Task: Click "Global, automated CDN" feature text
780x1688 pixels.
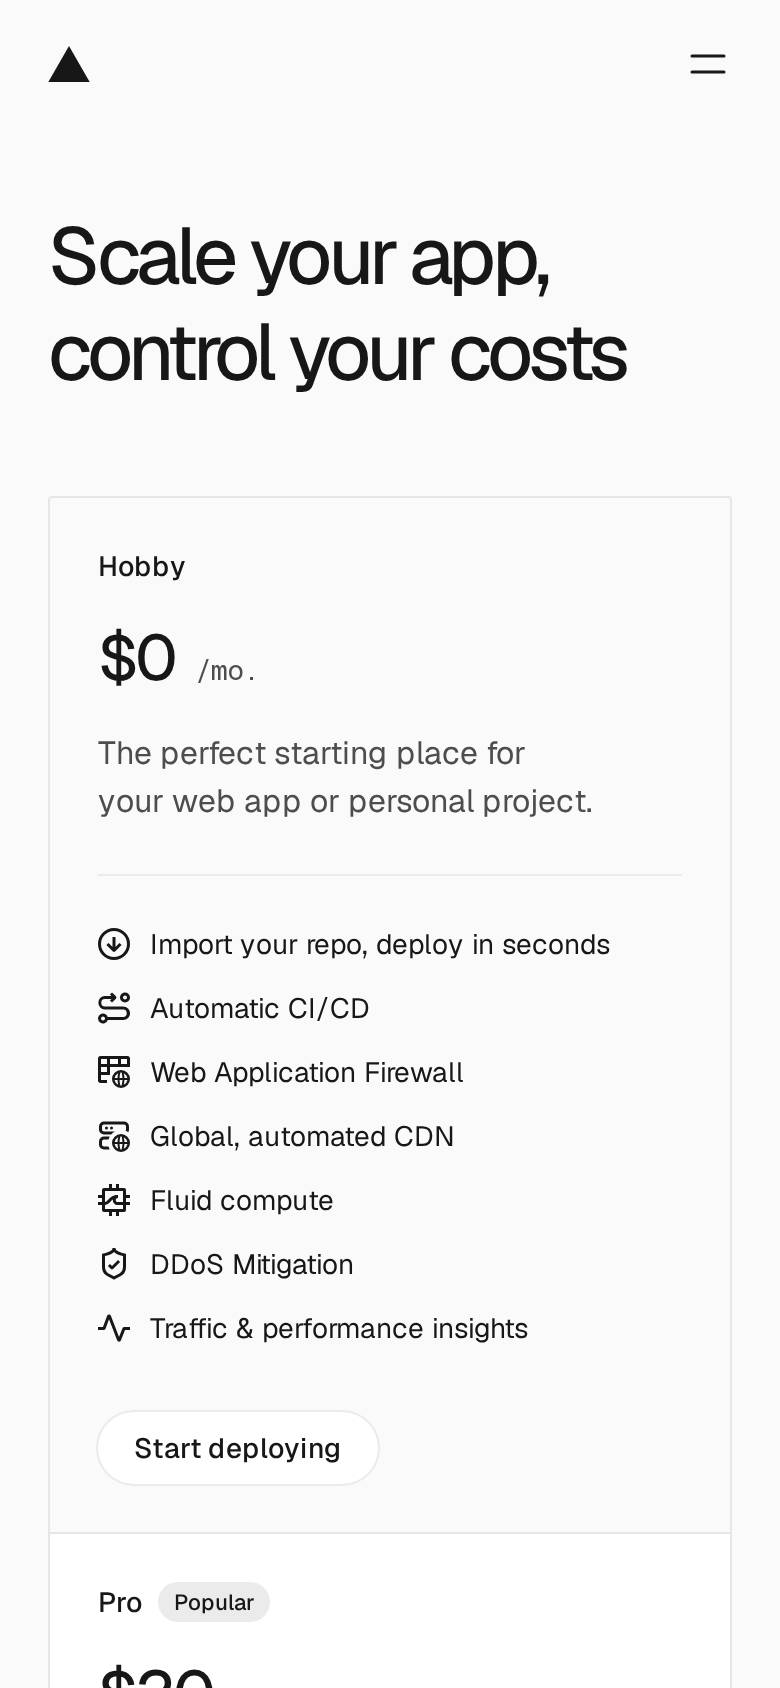Action: (302, 1136)
